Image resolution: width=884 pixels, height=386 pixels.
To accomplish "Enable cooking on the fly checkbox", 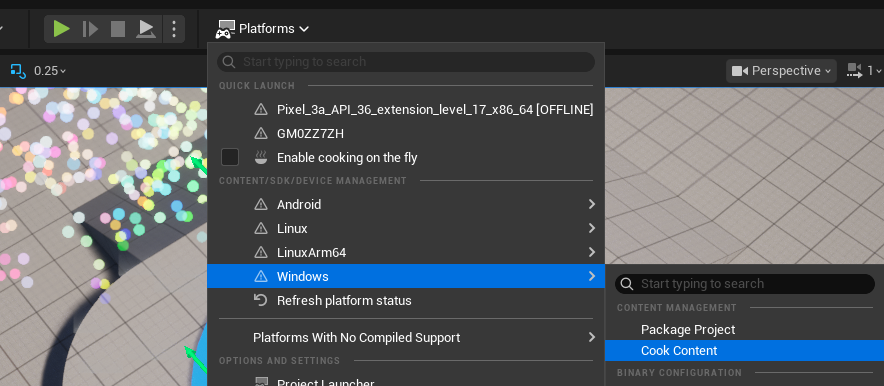I will [230, 157].
